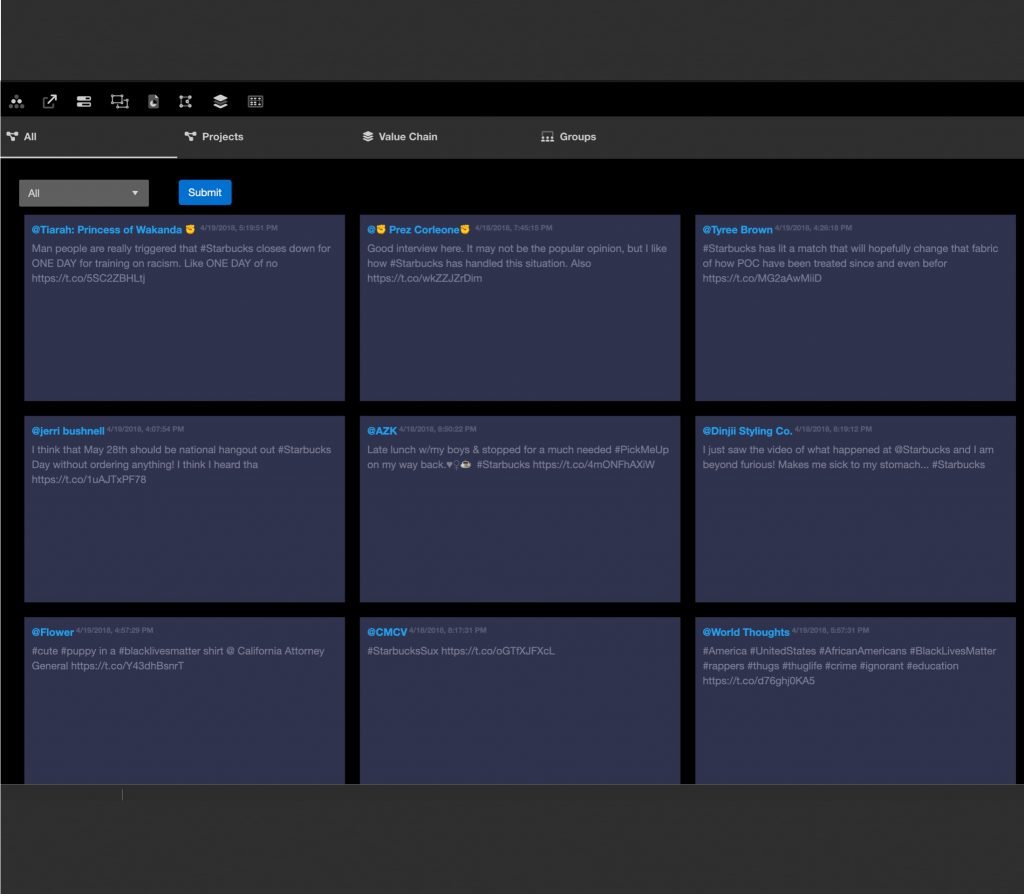
Task: Click the blue Submit button
Action: coord(205,193)
